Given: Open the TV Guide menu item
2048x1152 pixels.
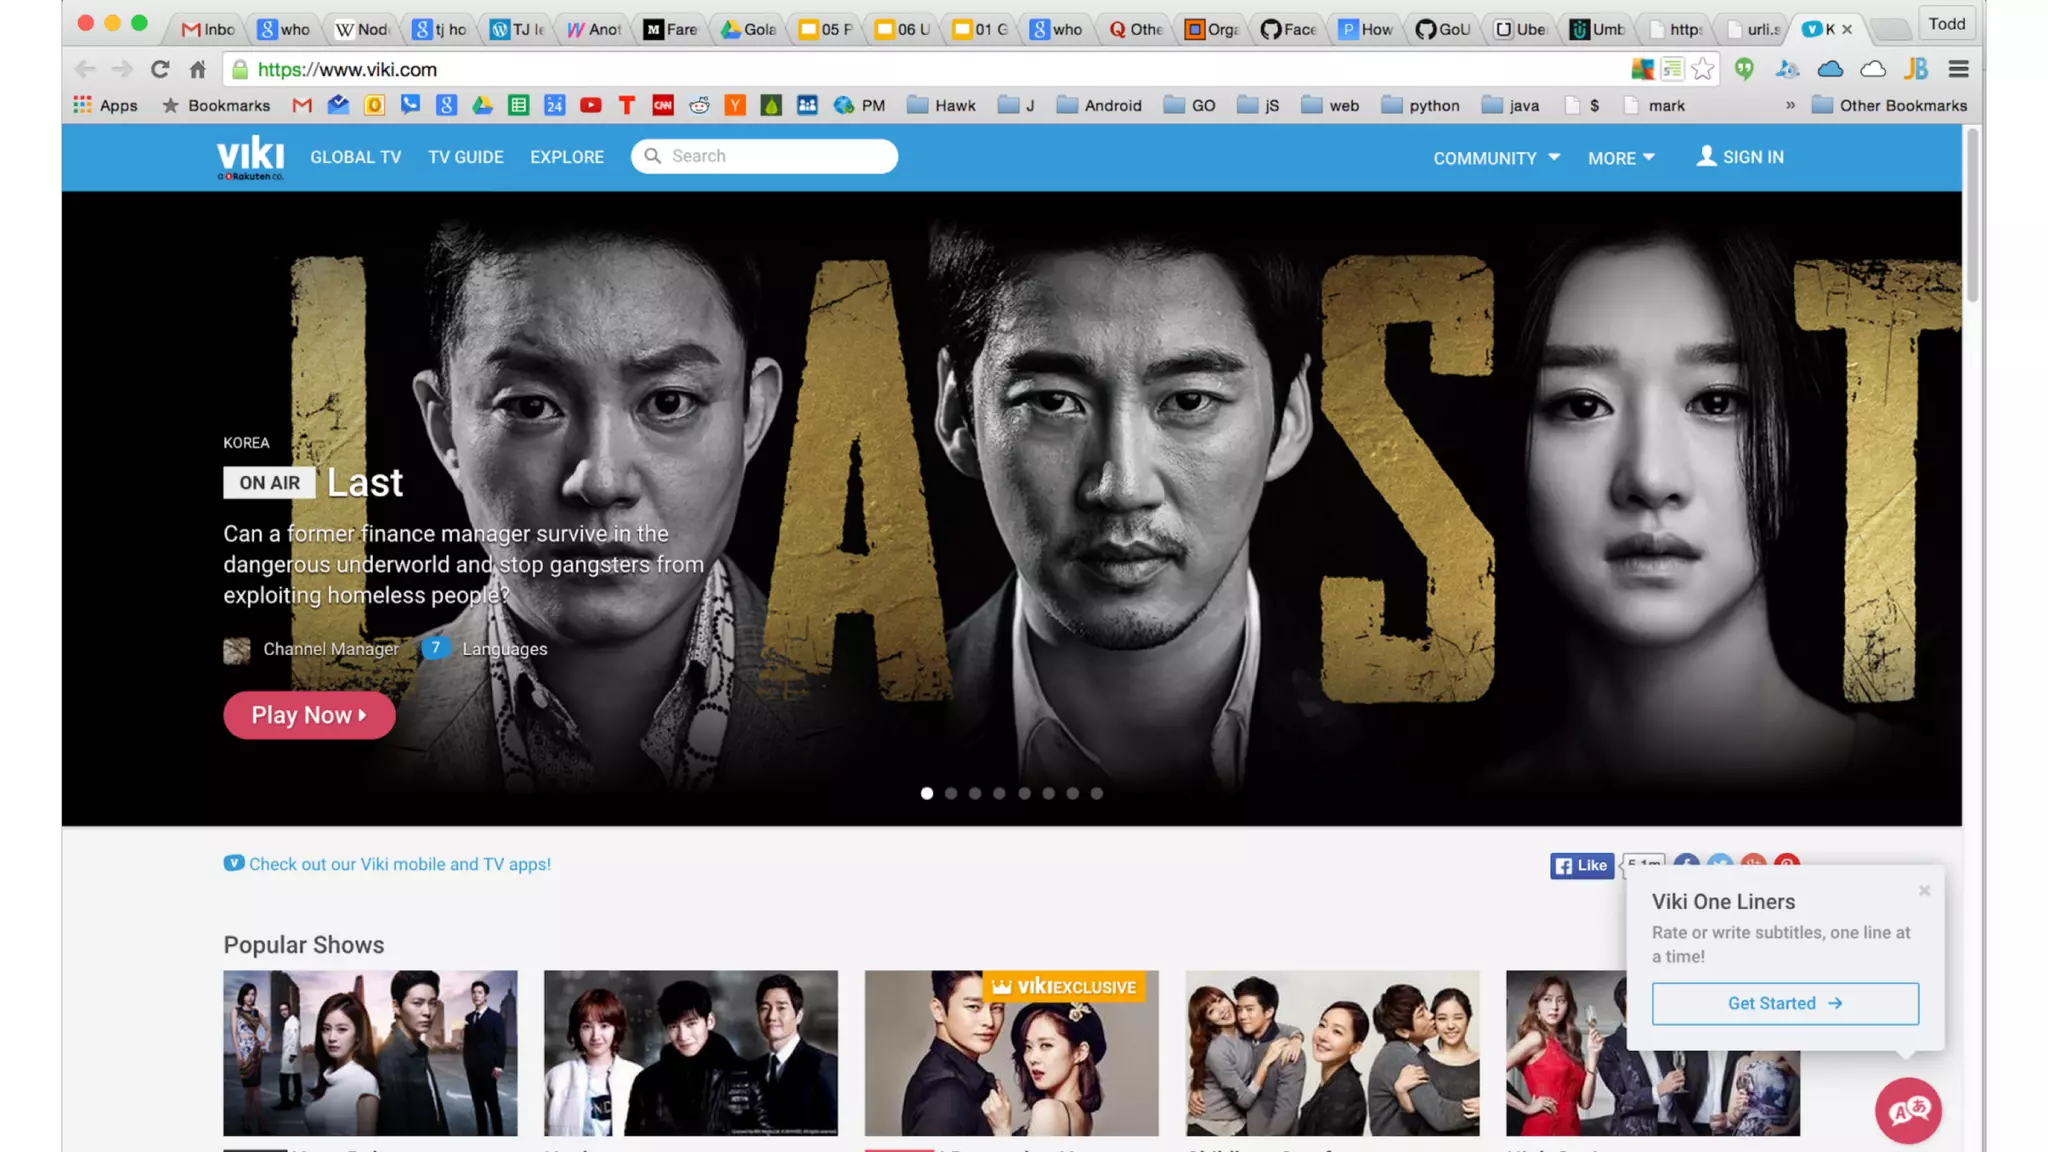Looking at the screenshot, I should click(466, 157).
